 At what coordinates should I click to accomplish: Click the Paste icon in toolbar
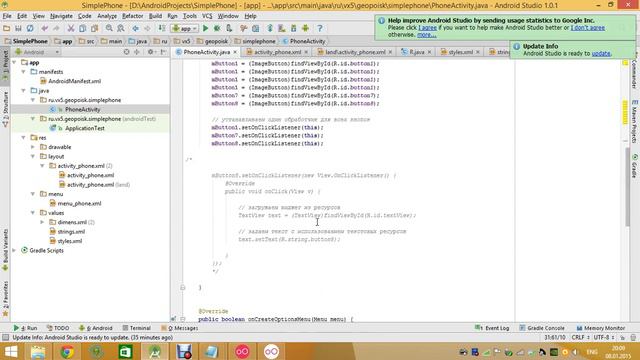pyautogui.click(x=95, y=28)
